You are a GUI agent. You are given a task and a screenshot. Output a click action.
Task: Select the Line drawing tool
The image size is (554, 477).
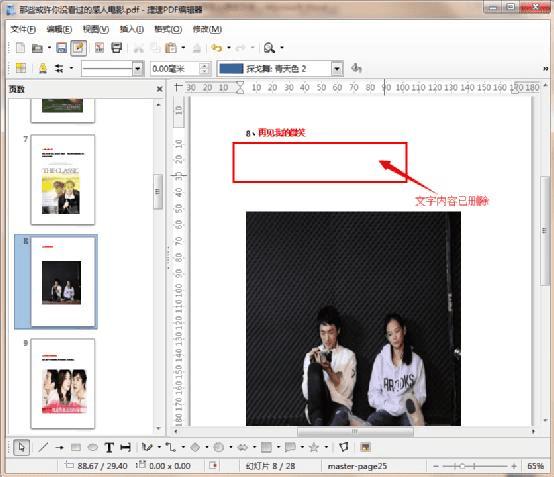43,447
